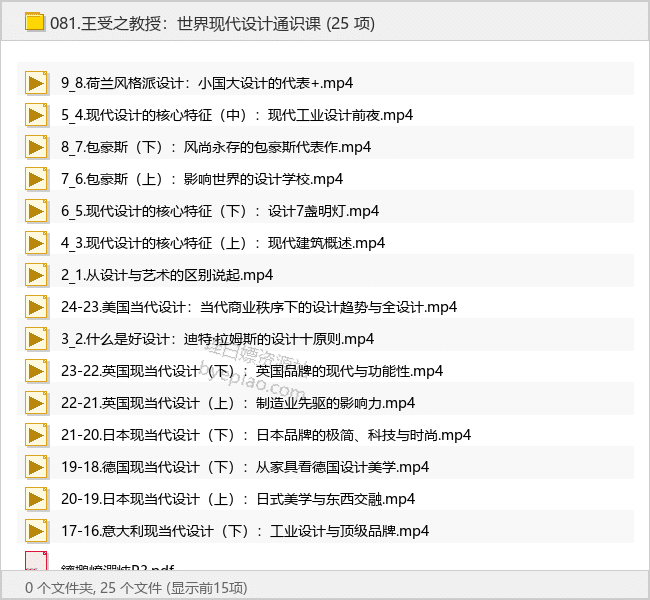Viewport: 650px width, 600px height.
Task: Click video icon for 5_4.现代设计的核心特征（中）
Action: click(x=36, y=115)
